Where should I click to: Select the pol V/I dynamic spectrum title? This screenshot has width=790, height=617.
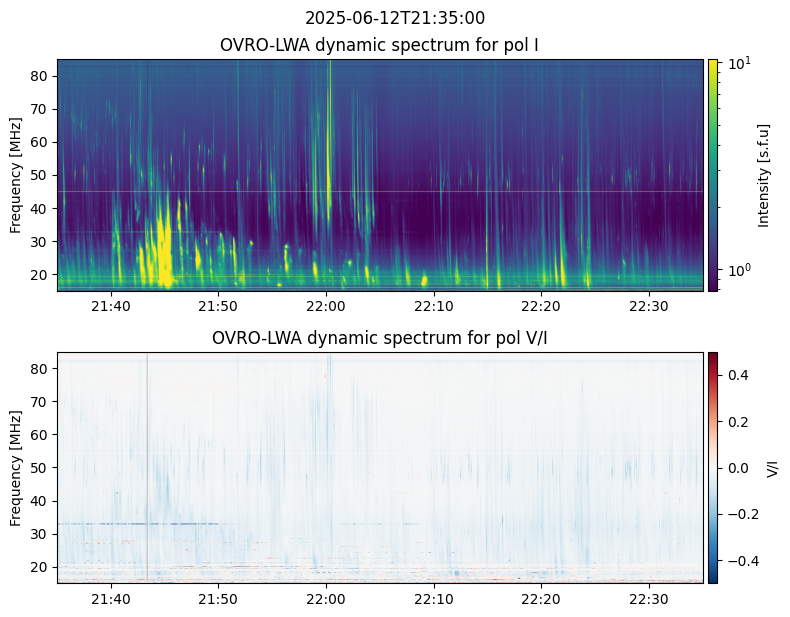click(x=381, y=338)
